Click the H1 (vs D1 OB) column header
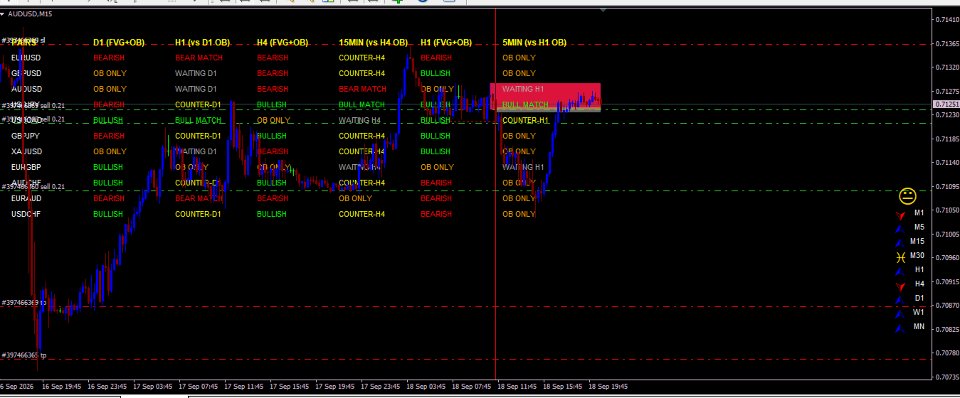The height and width of the screenshot is (398, 960). point(202,42)
